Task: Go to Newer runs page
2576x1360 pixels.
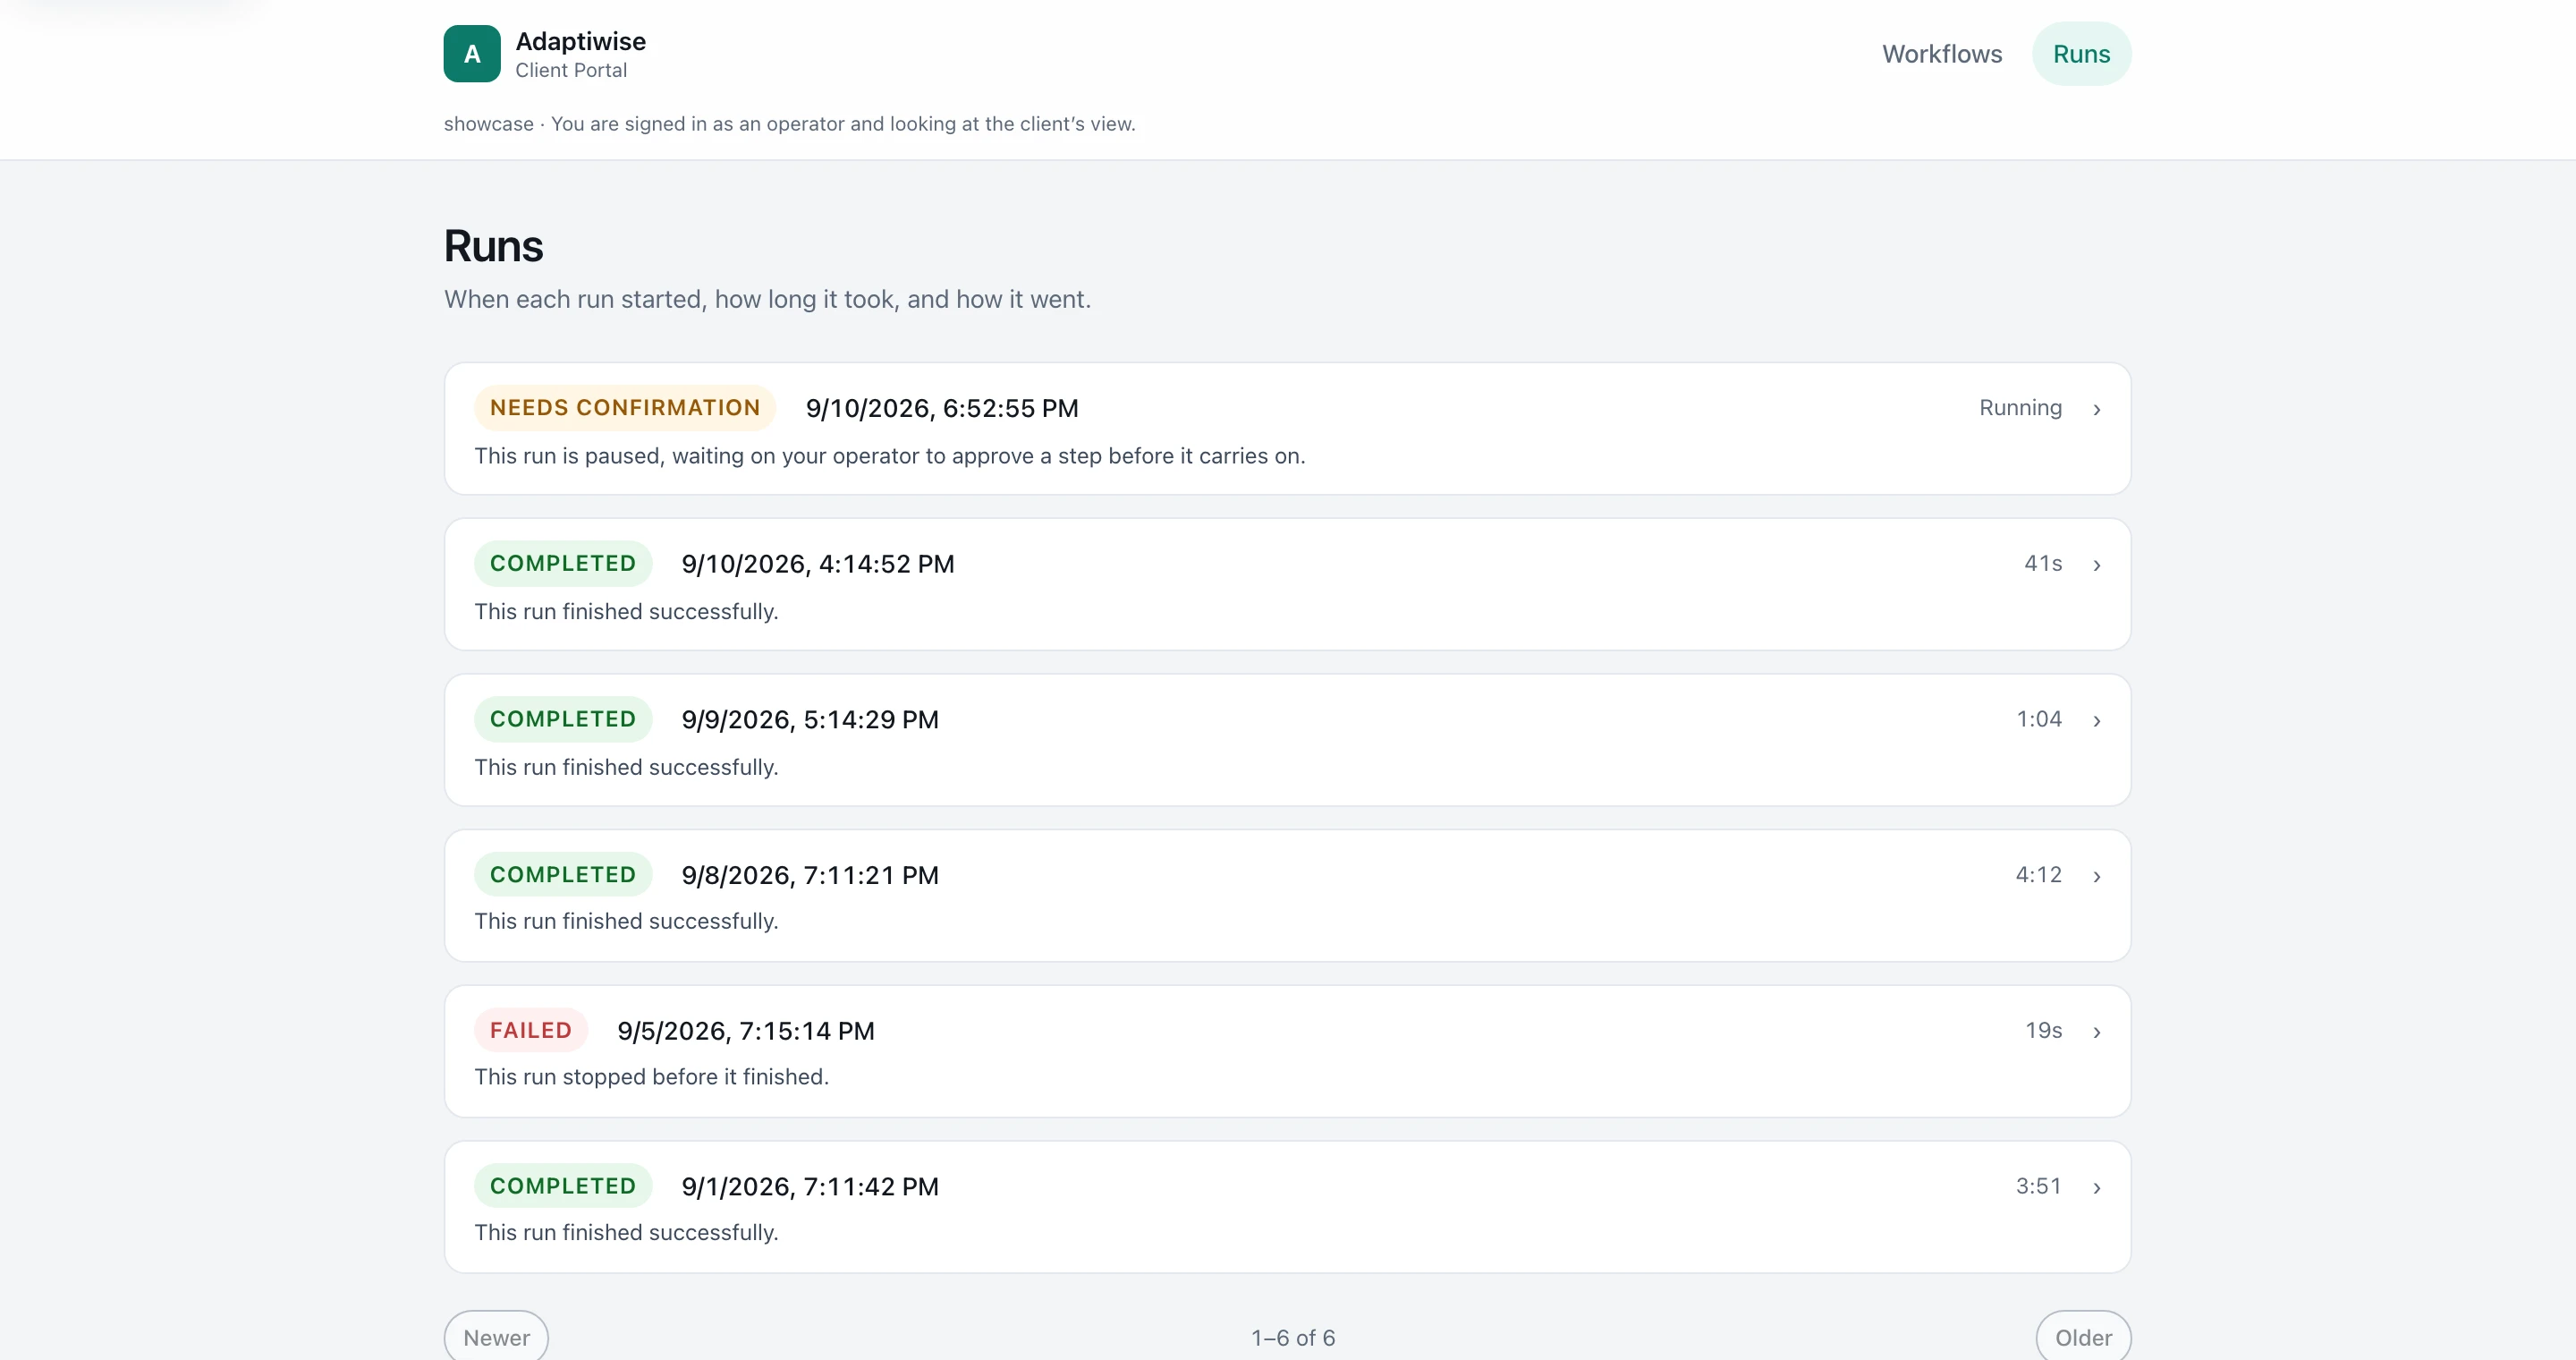Action: [x=496, y=1337]
